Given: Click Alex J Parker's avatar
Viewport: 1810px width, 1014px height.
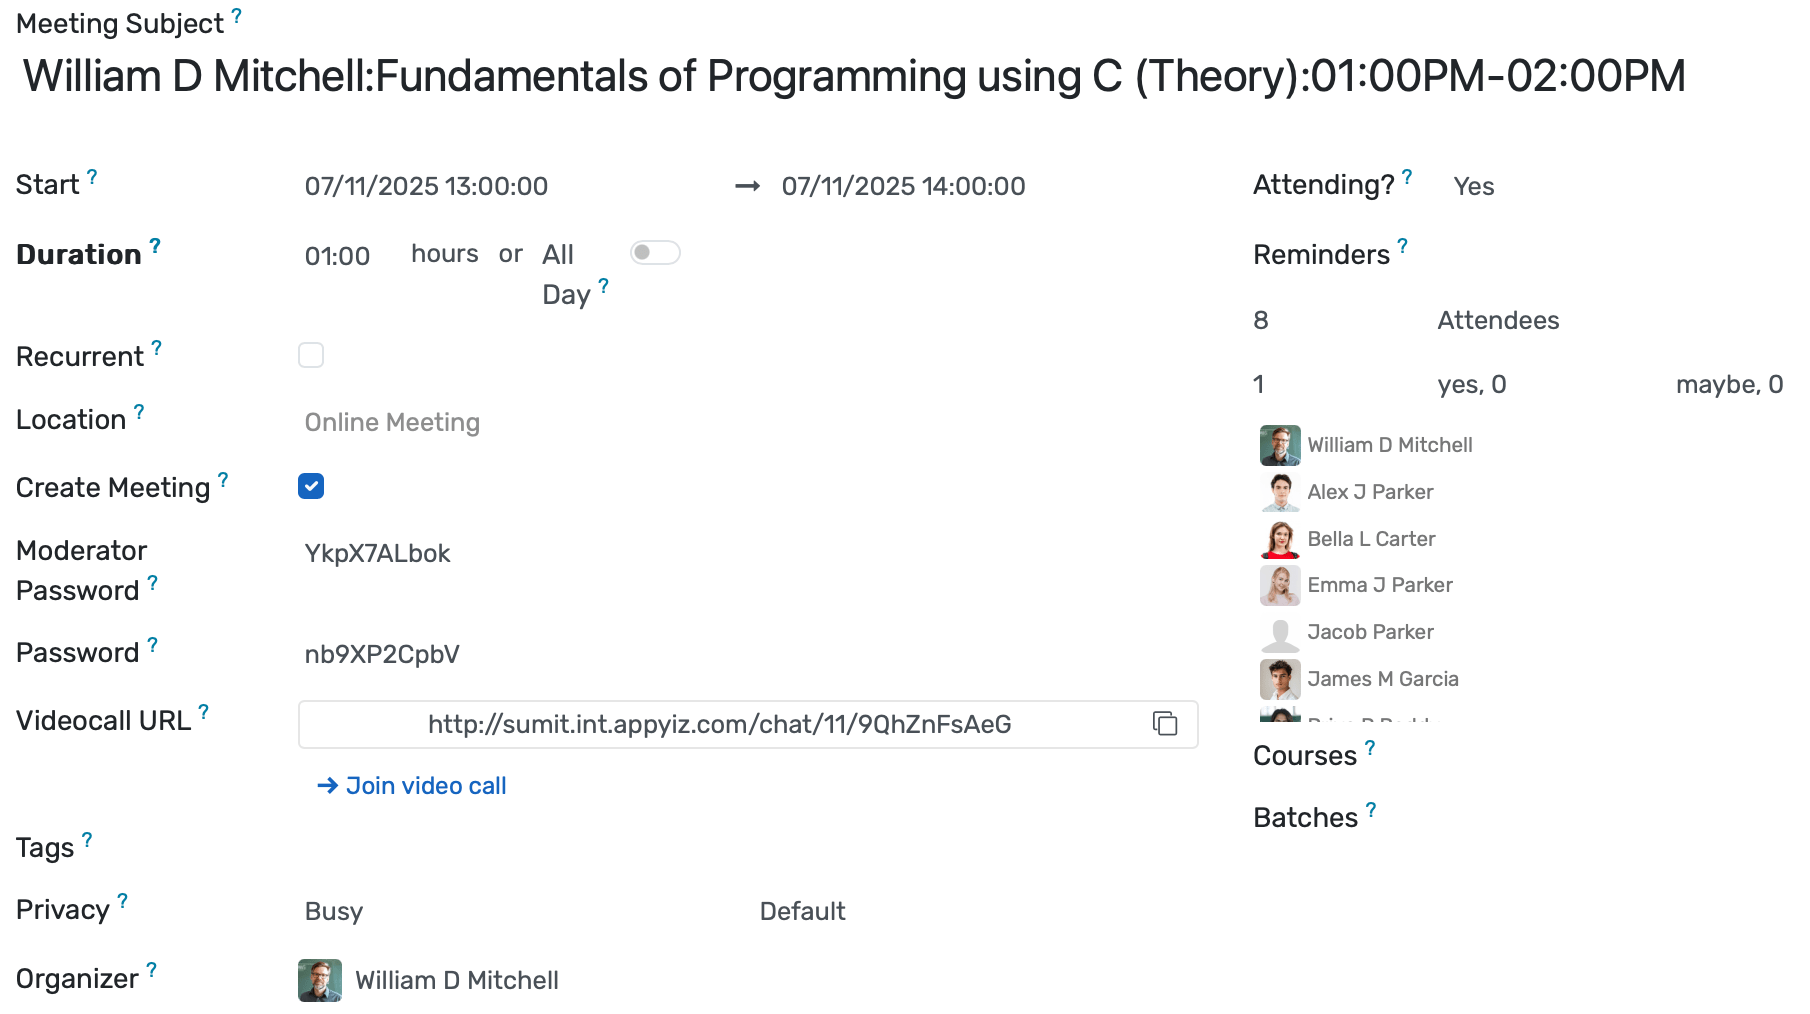Looking at the screenshot, I should pos(1279,492).
